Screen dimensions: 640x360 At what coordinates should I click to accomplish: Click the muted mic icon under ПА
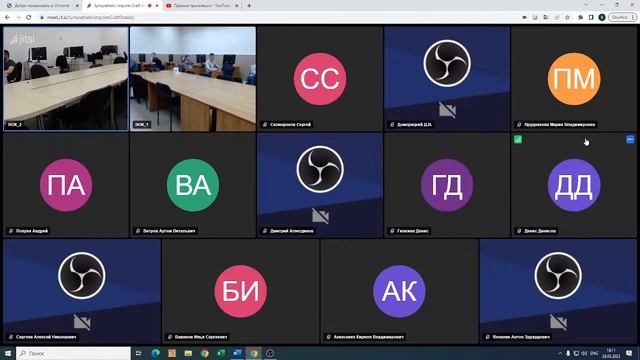point(11,231)
